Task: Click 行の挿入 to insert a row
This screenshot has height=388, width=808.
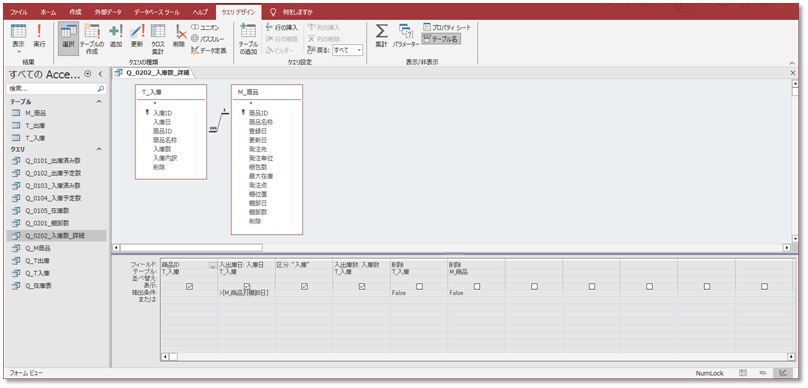Action: 282,27
